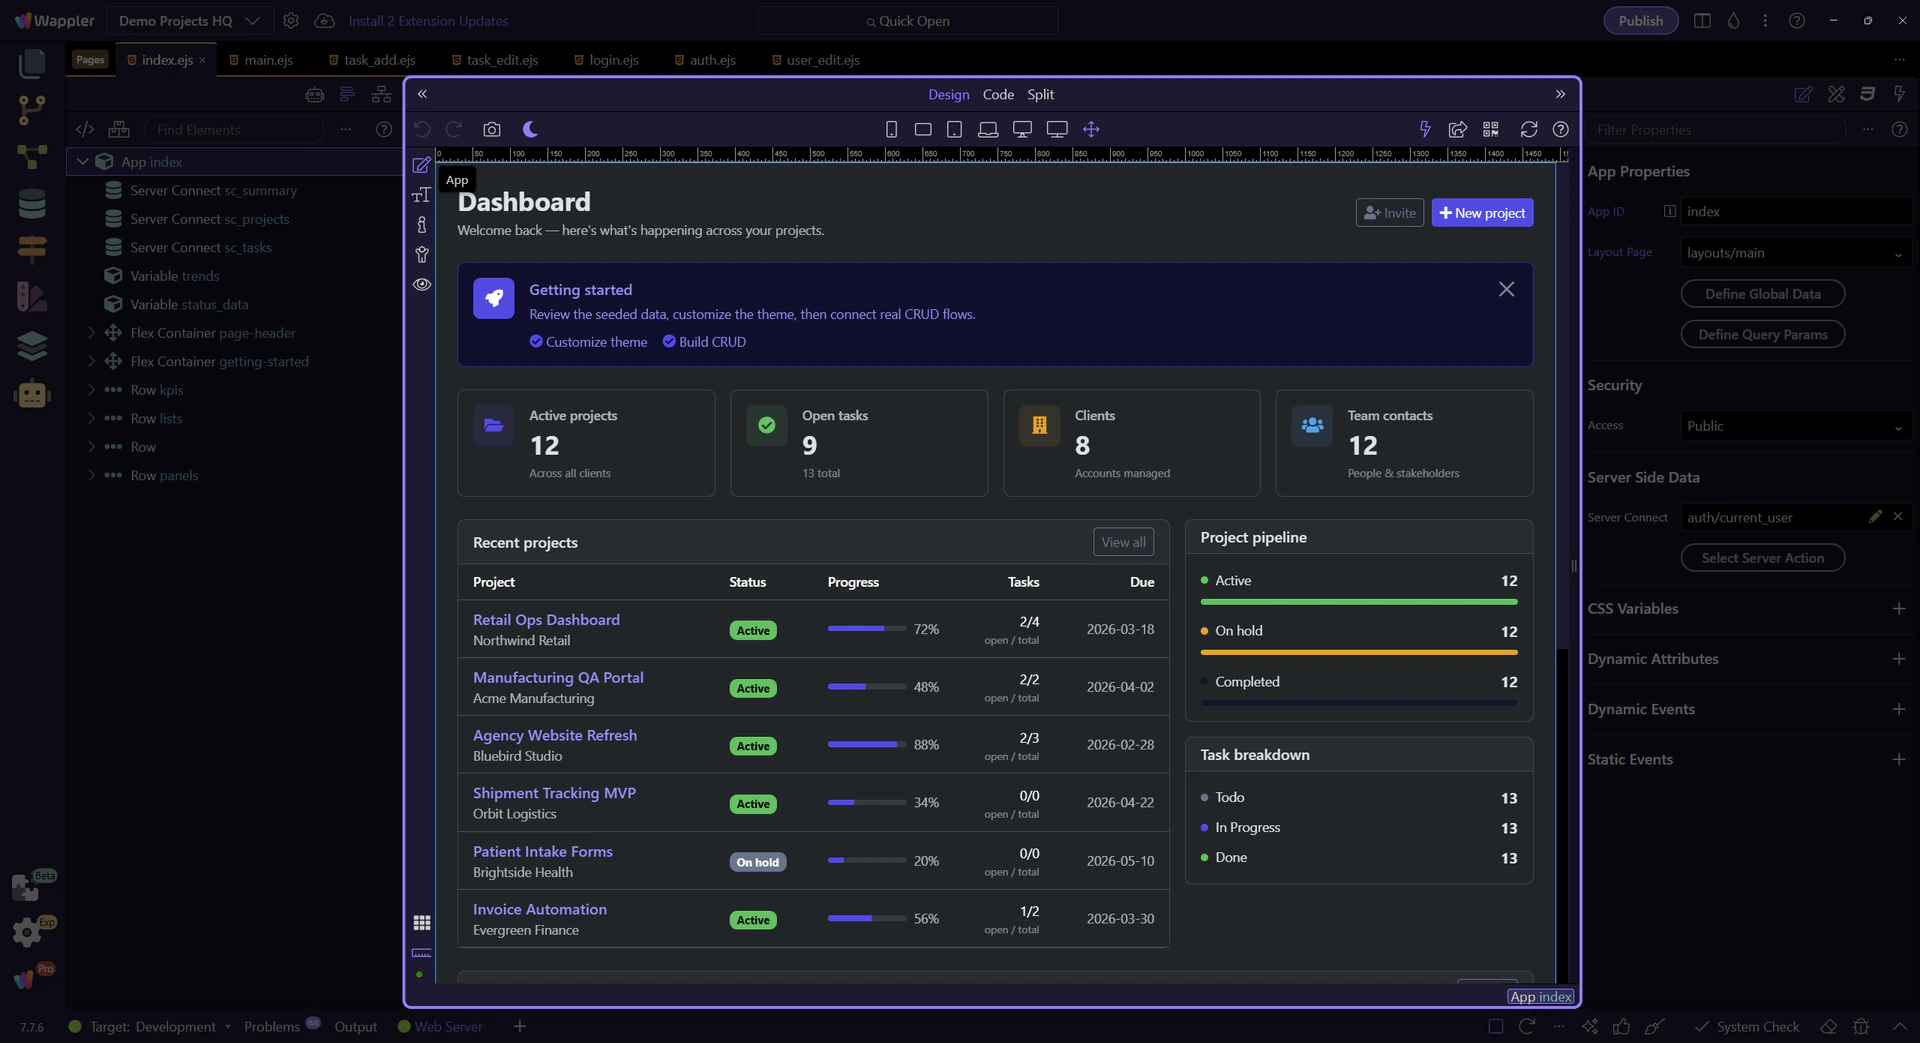
Task: Click the code view icon above Find Elements
Action: [85, 129]
